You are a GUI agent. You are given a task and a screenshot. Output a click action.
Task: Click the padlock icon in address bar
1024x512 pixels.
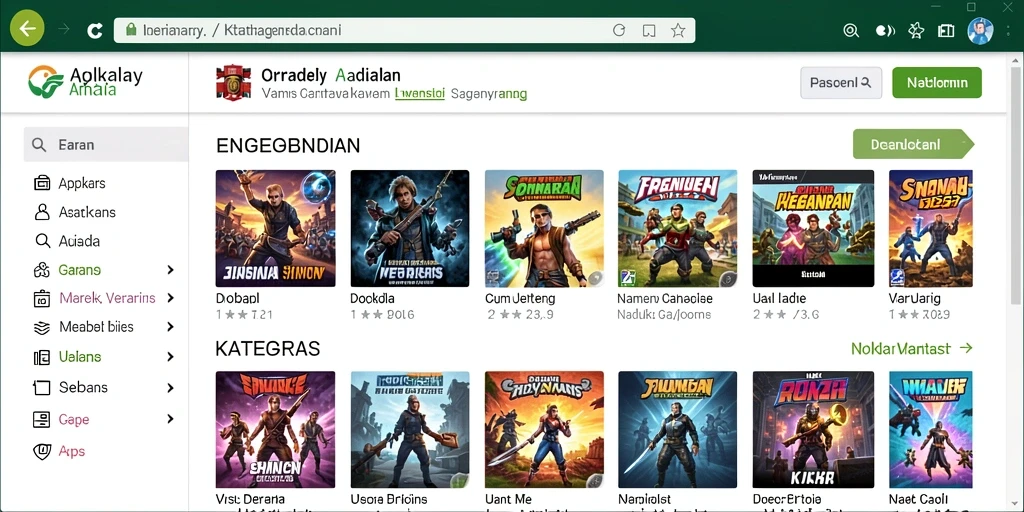[131, 29]
